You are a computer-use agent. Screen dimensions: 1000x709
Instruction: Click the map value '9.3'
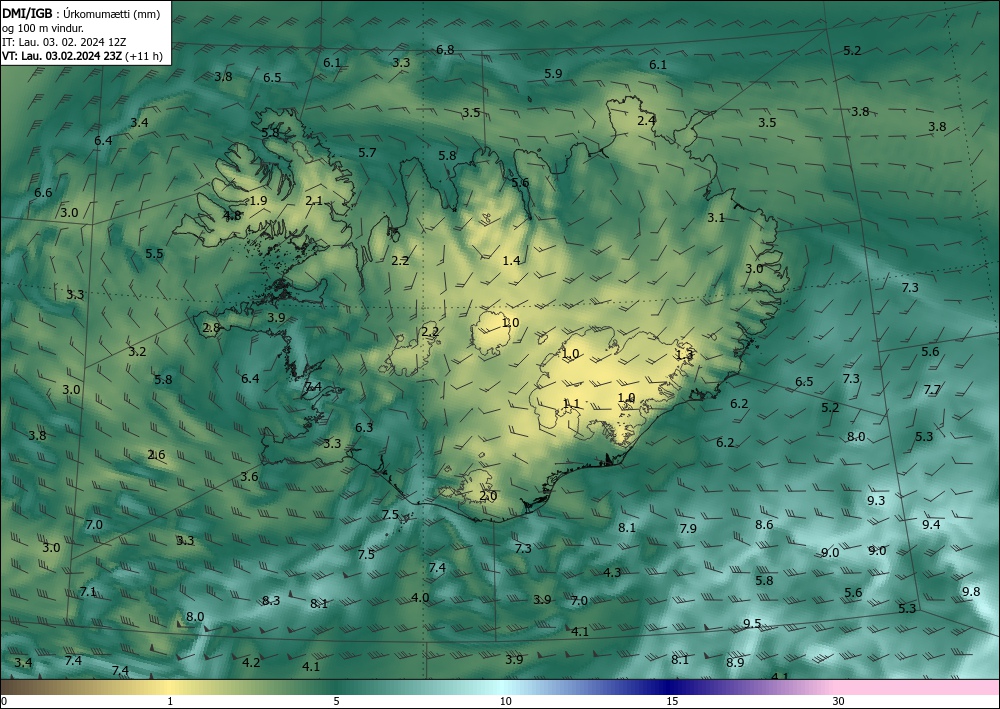[876, 501]
